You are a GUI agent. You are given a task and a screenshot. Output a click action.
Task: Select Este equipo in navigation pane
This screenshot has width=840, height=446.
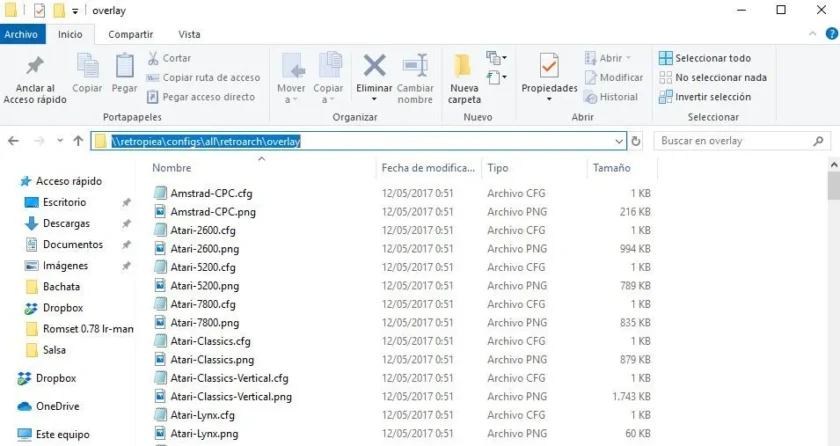54,434
